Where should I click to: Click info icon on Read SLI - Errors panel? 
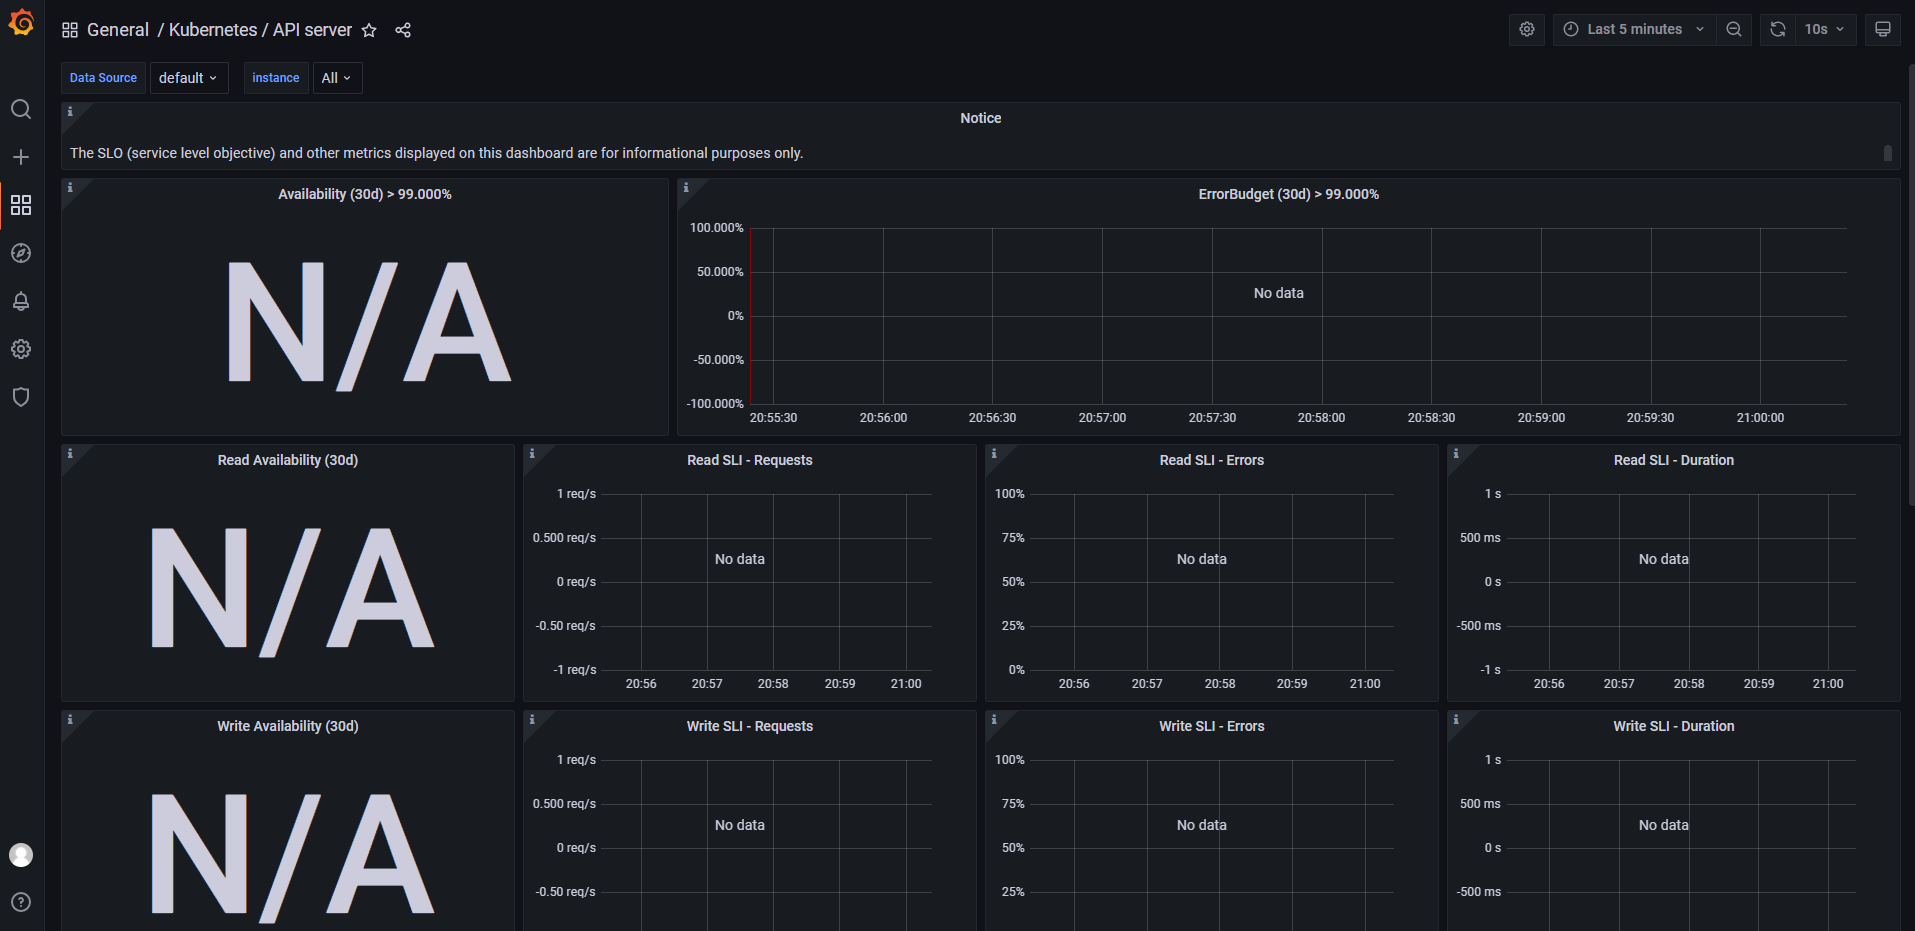tap(994, 454)
